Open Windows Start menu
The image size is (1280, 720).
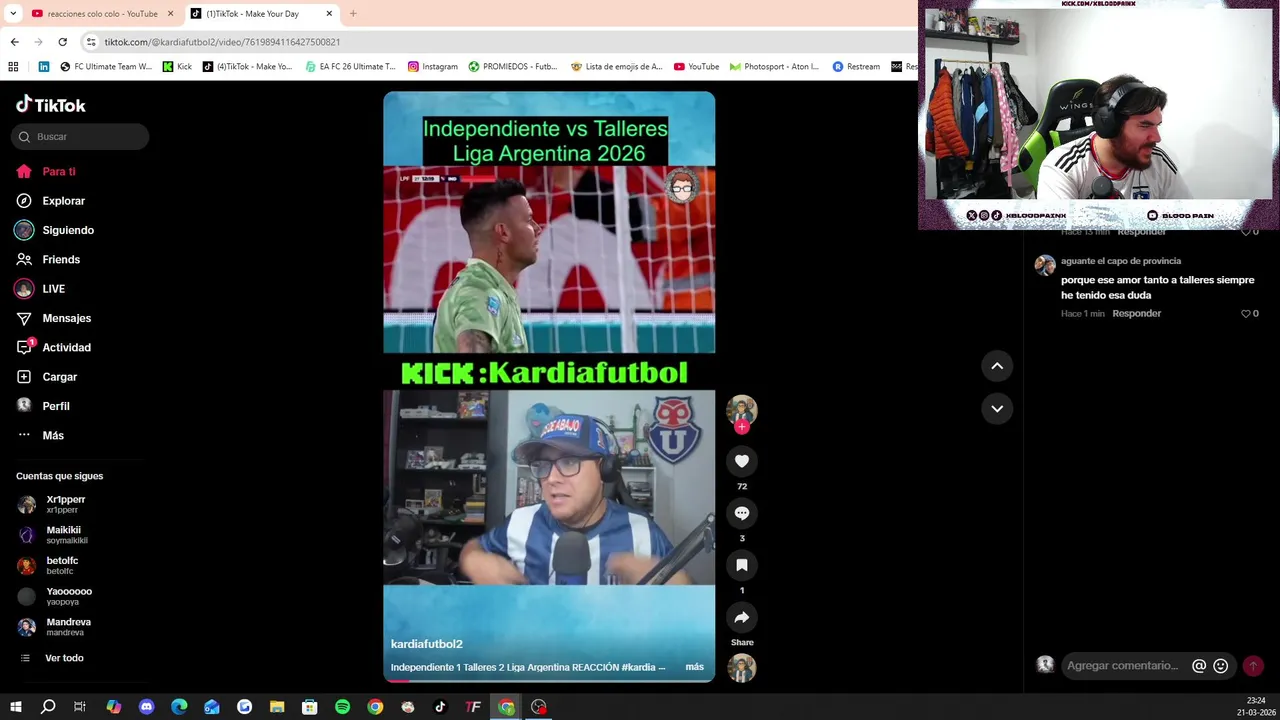coord(15,707)
